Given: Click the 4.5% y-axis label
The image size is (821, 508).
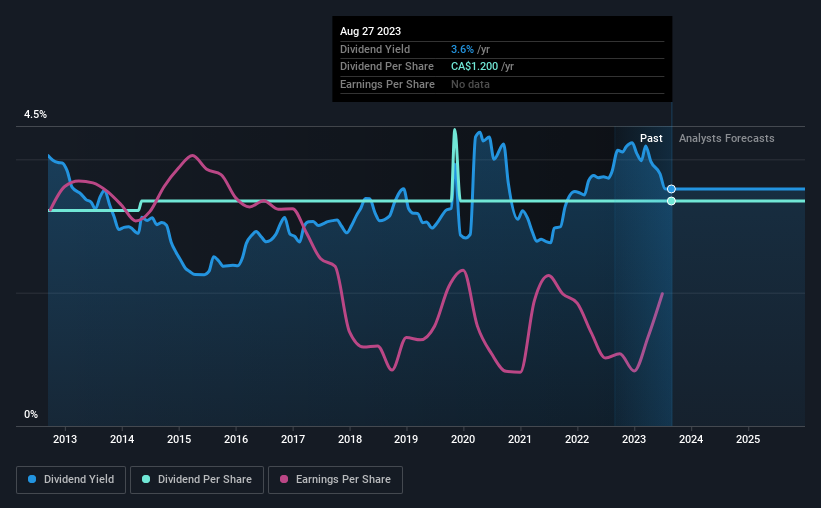Looking at the screenshot, I should [x=35, y=114].
